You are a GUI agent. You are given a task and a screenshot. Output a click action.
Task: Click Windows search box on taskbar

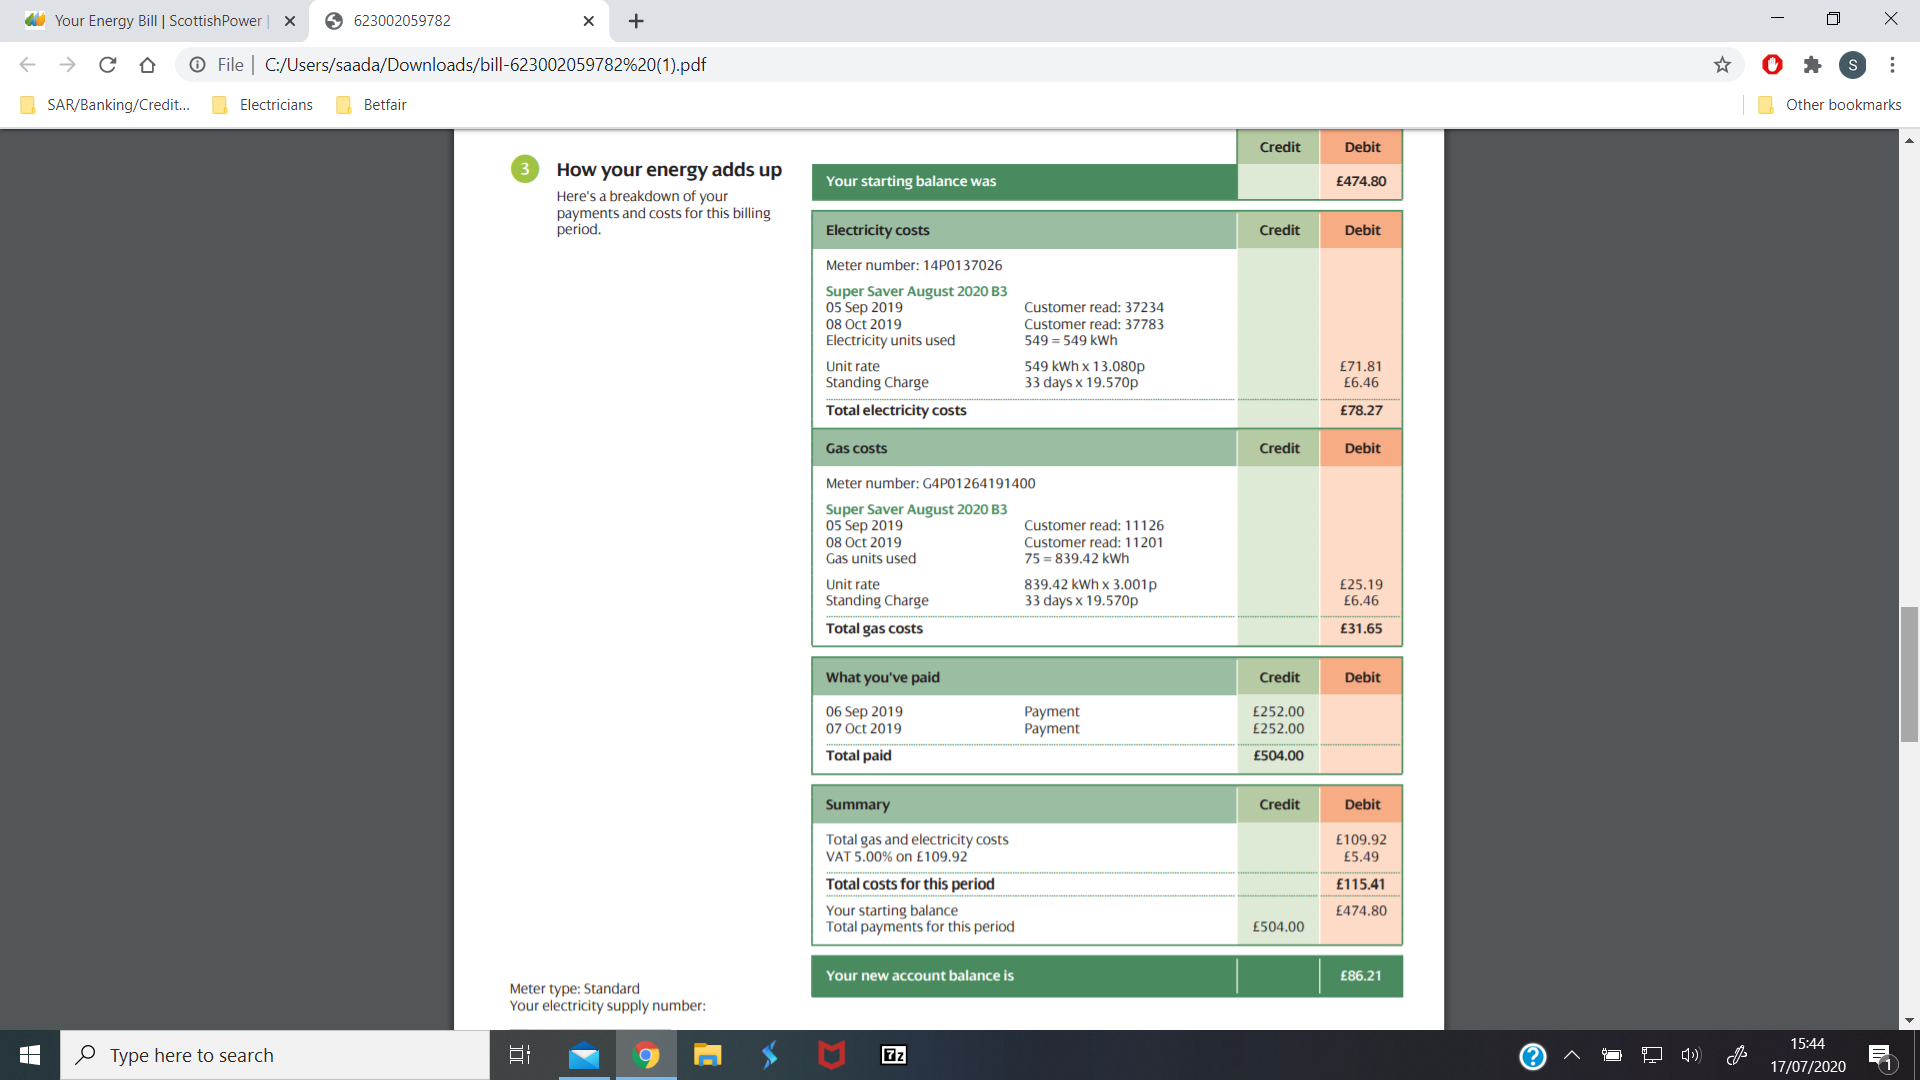[275, 1055]
